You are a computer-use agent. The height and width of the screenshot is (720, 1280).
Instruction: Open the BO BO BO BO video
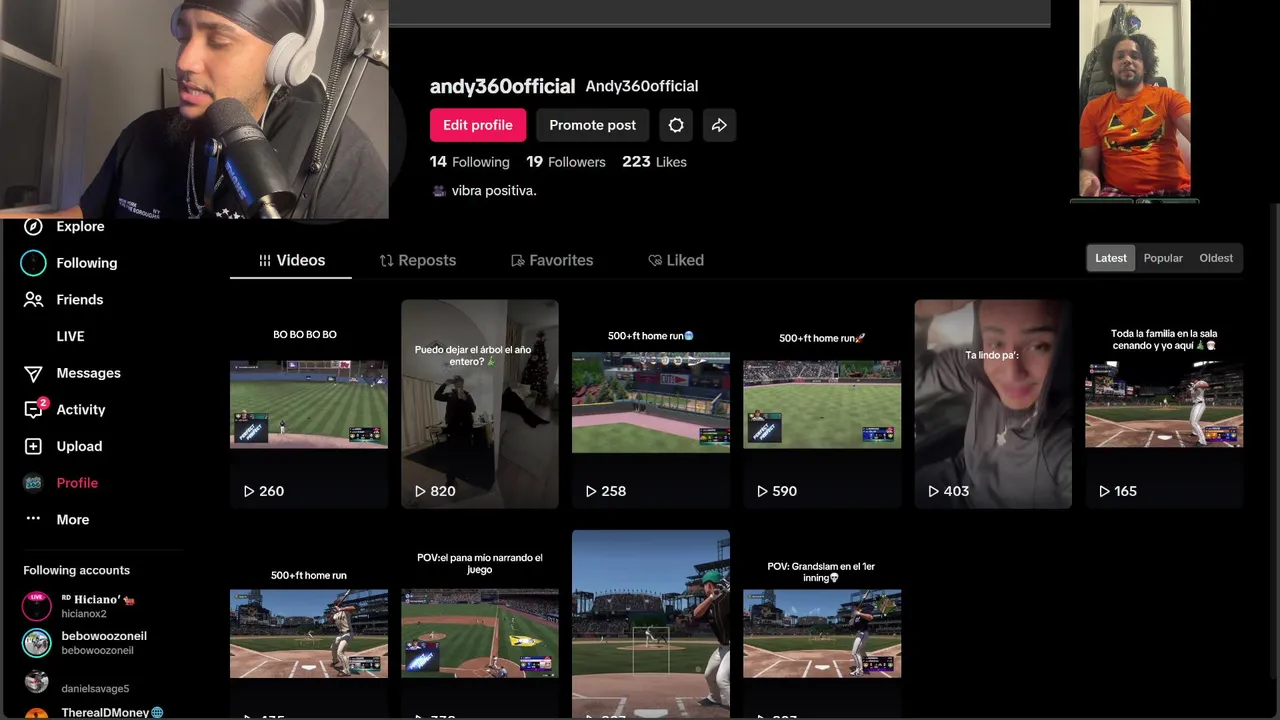[309, 404]
